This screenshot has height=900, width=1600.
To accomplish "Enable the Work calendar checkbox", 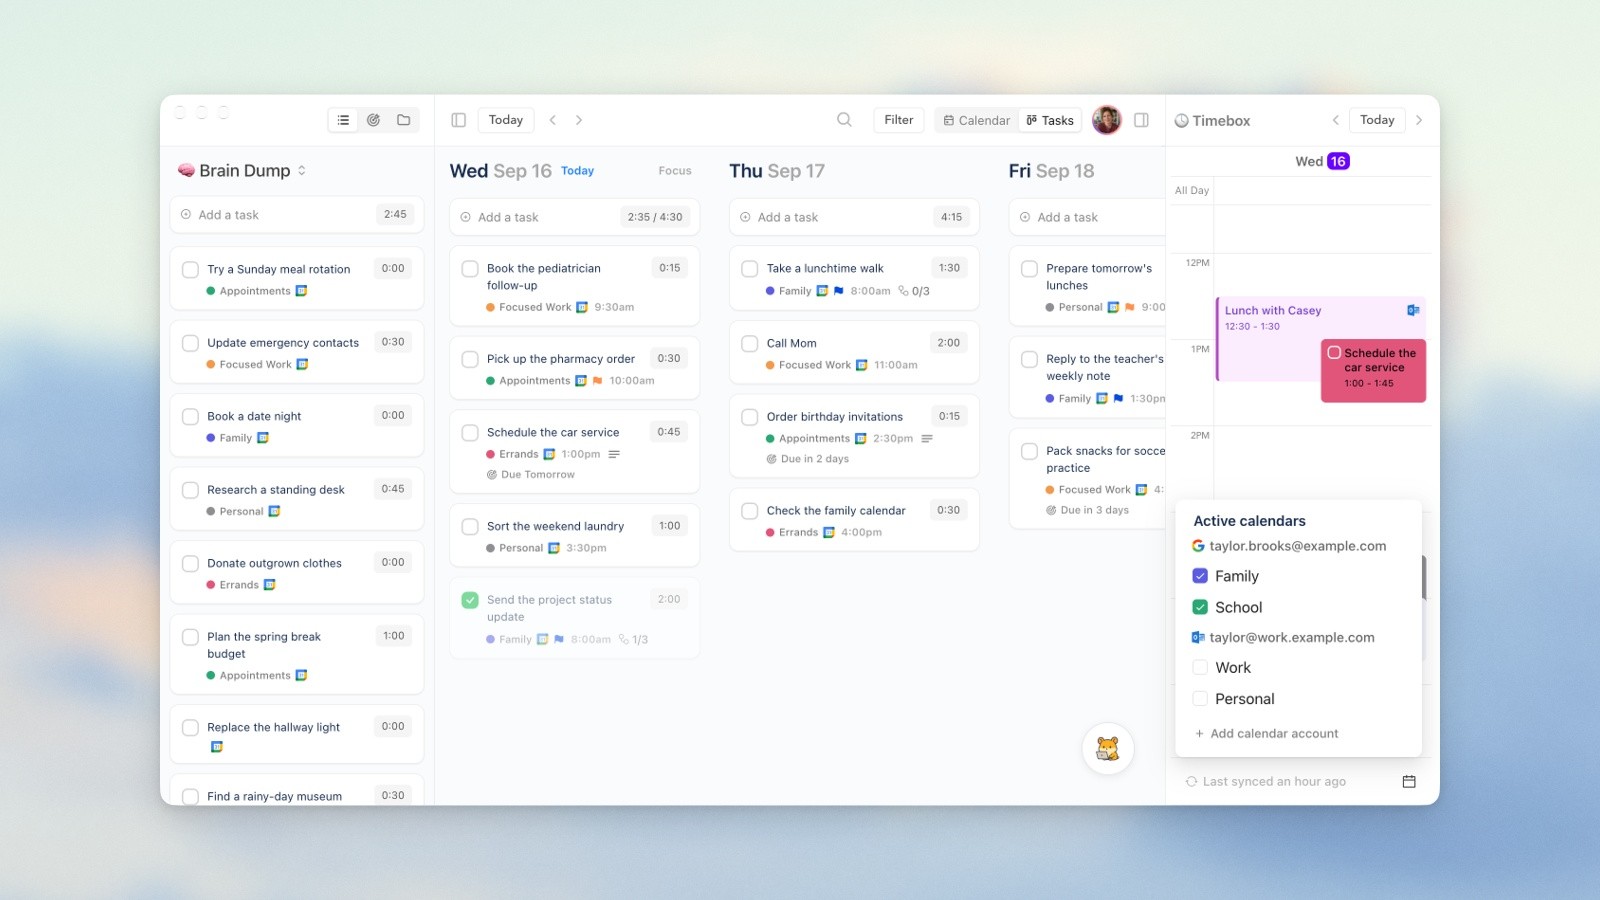I will point(1200,668).
